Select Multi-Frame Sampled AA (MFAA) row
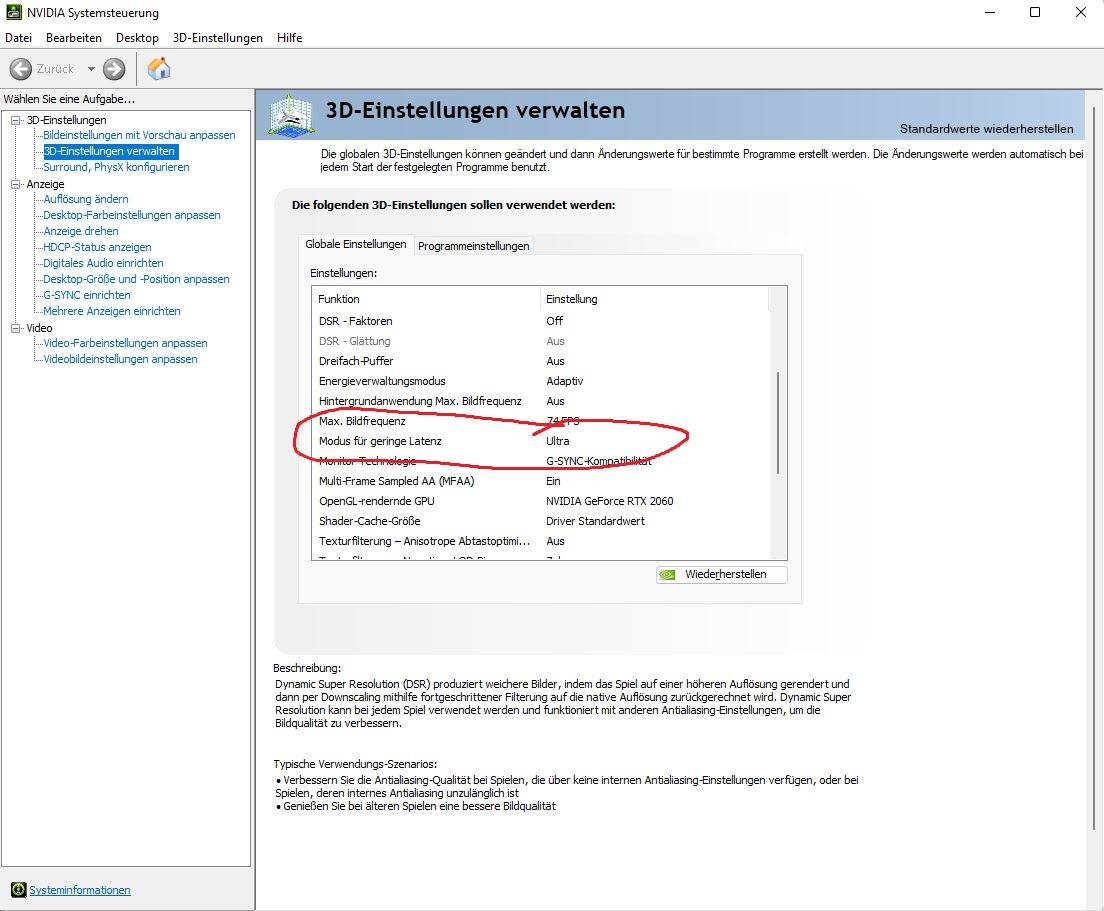The width and height of the screenshot is (1104, 911). (x=540, y=482)
